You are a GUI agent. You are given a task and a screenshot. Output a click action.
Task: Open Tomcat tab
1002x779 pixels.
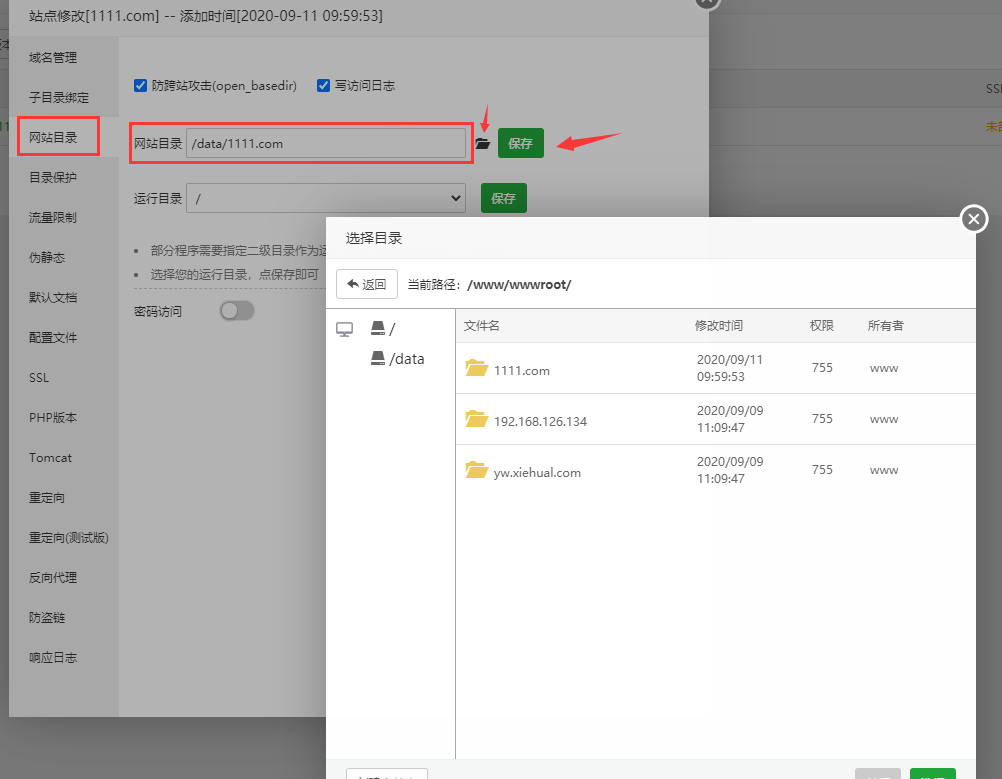(50, 458)
